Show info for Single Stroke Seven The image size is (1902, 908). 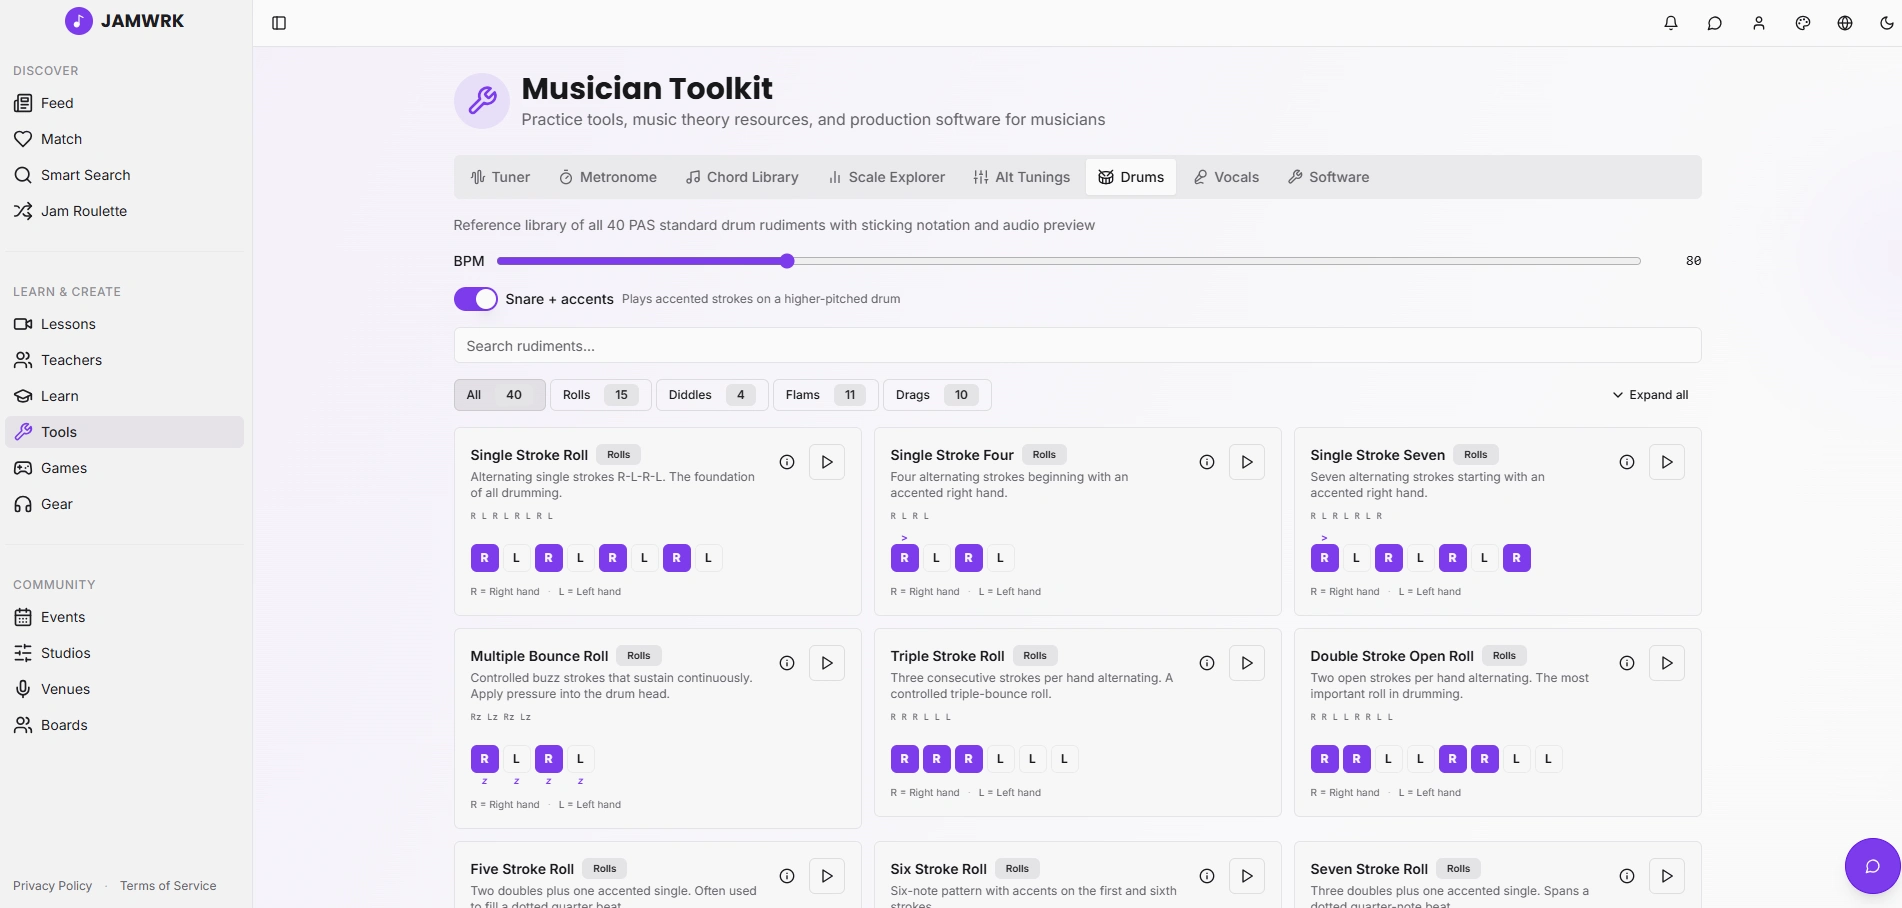point(1627,462)
